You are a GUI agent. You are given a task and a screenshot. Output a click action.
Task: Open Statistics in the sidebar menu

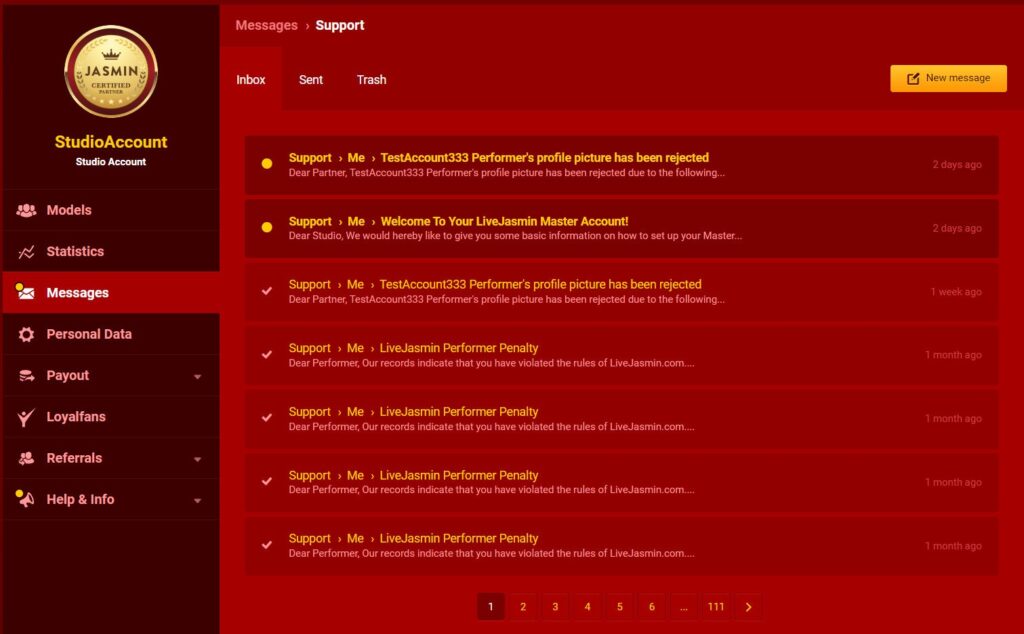click(x=111, y=251)
